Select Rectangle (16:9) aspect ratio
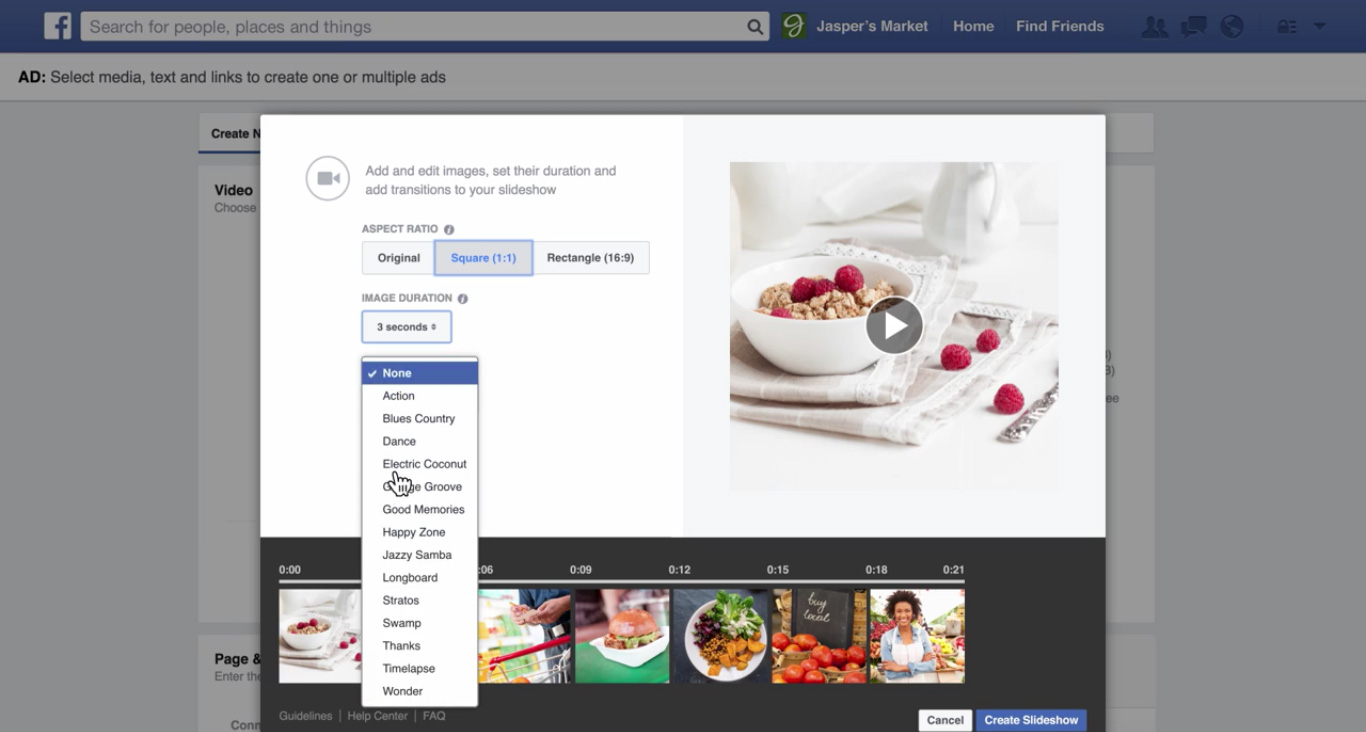The image size is (1366, 732). click(590, 258)
